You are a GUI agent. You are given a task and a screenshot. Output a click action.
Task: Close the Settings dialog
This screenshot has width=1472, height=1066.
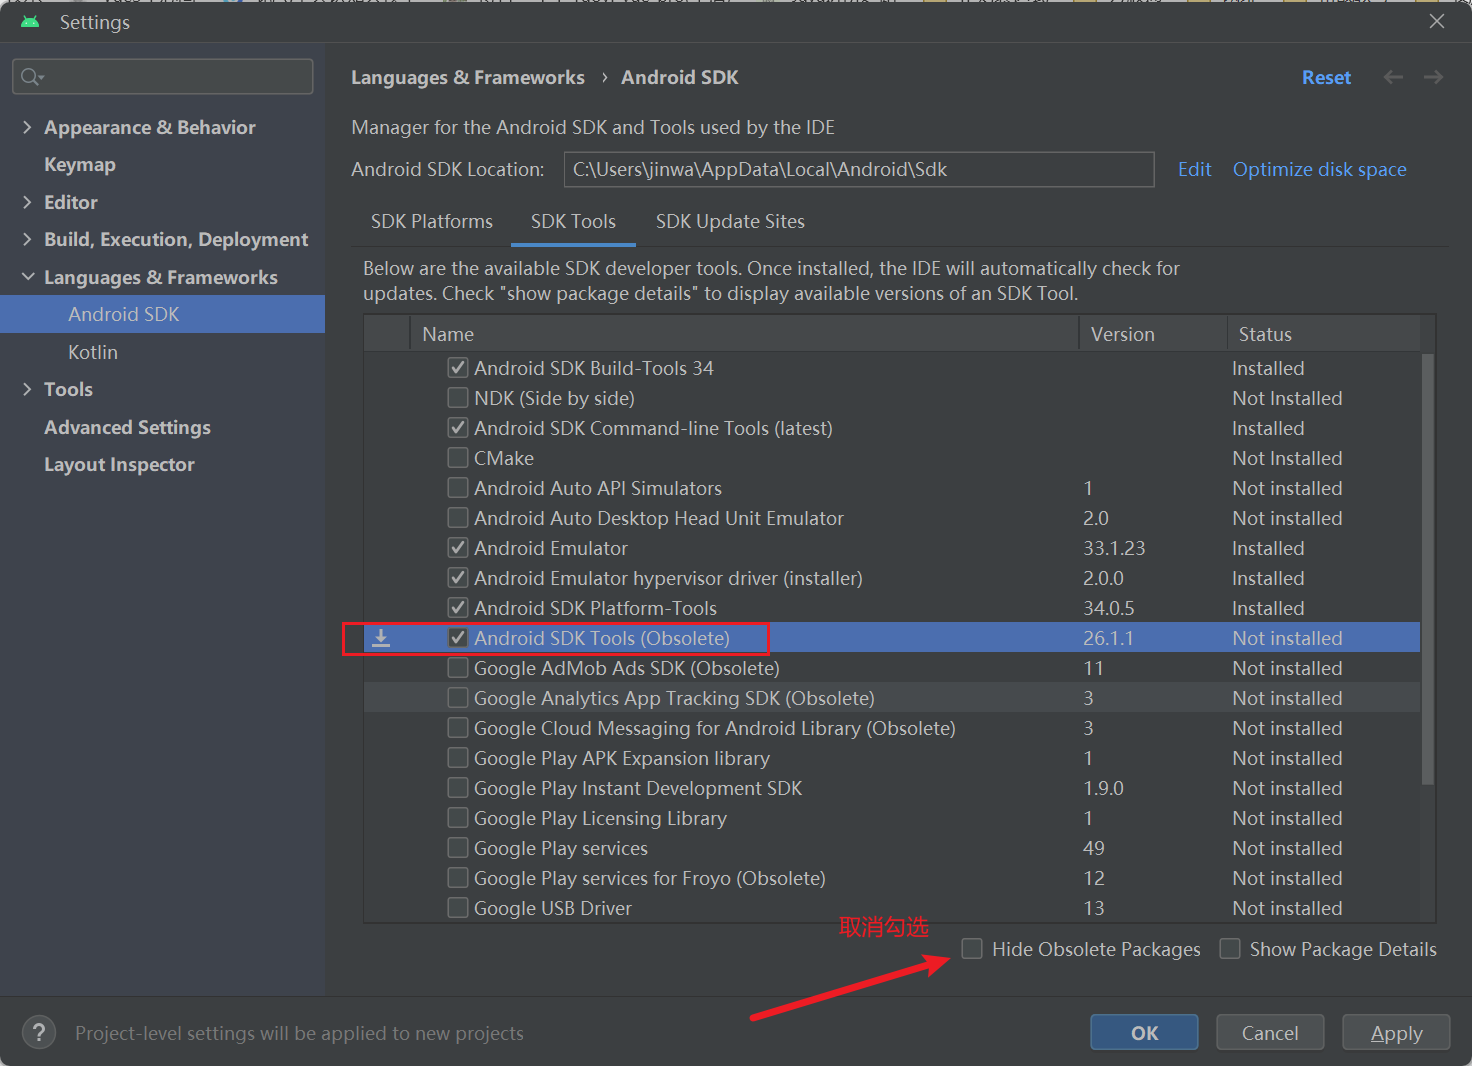pyautogui.click(x=1437, y=21)
